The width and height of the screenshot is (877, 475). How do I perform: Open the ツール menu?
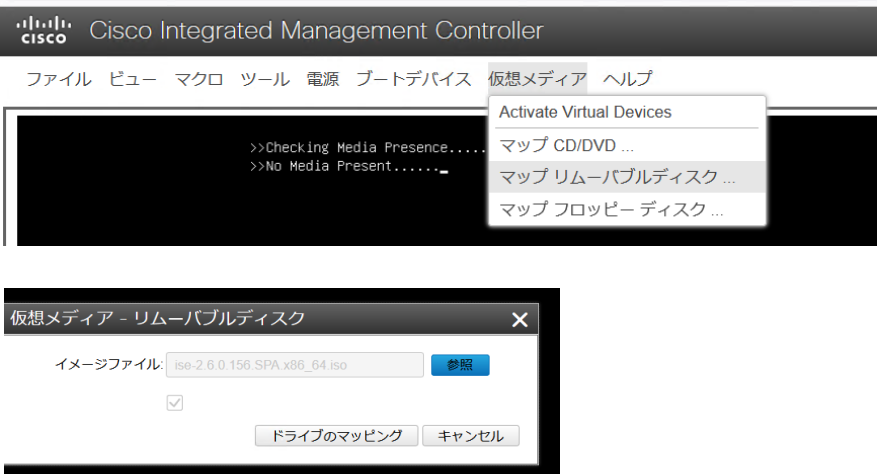tap(264, 79)
